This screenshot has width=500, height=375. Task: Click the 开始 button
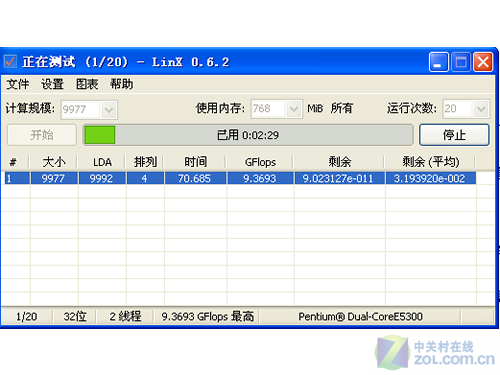tap(42, 135)
